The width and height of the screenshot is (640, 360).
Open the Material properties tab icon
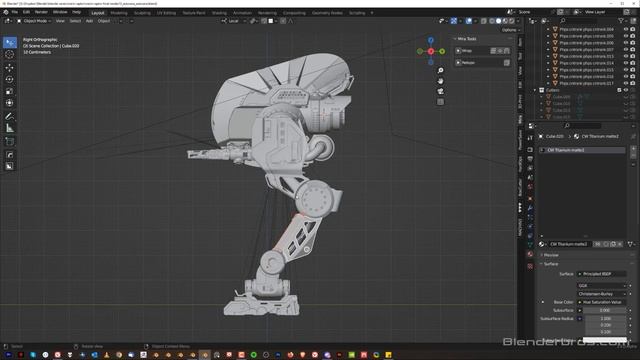(530, 254)
